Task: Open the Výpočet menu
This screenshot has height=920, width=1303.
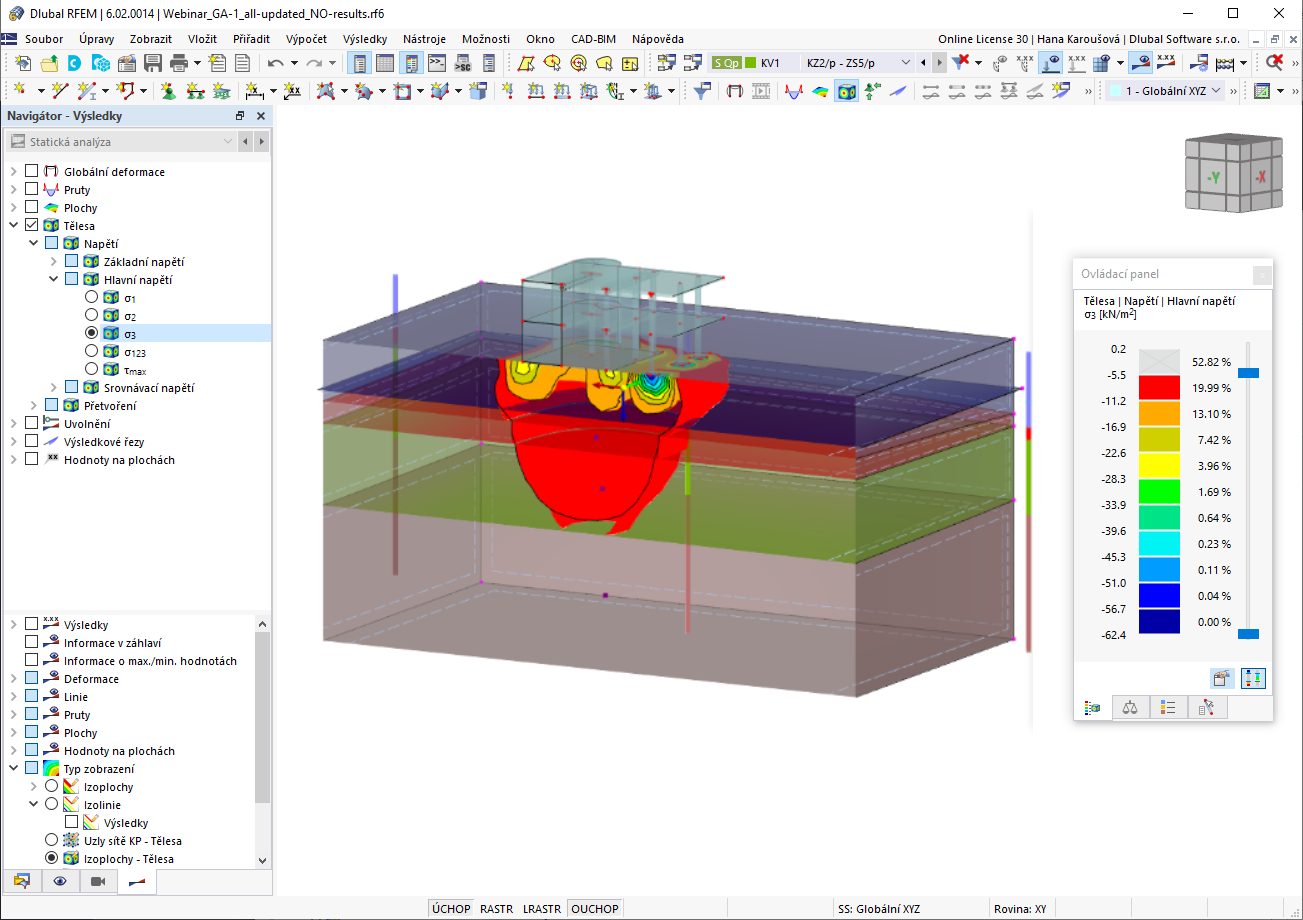Action: pos(306,39)
